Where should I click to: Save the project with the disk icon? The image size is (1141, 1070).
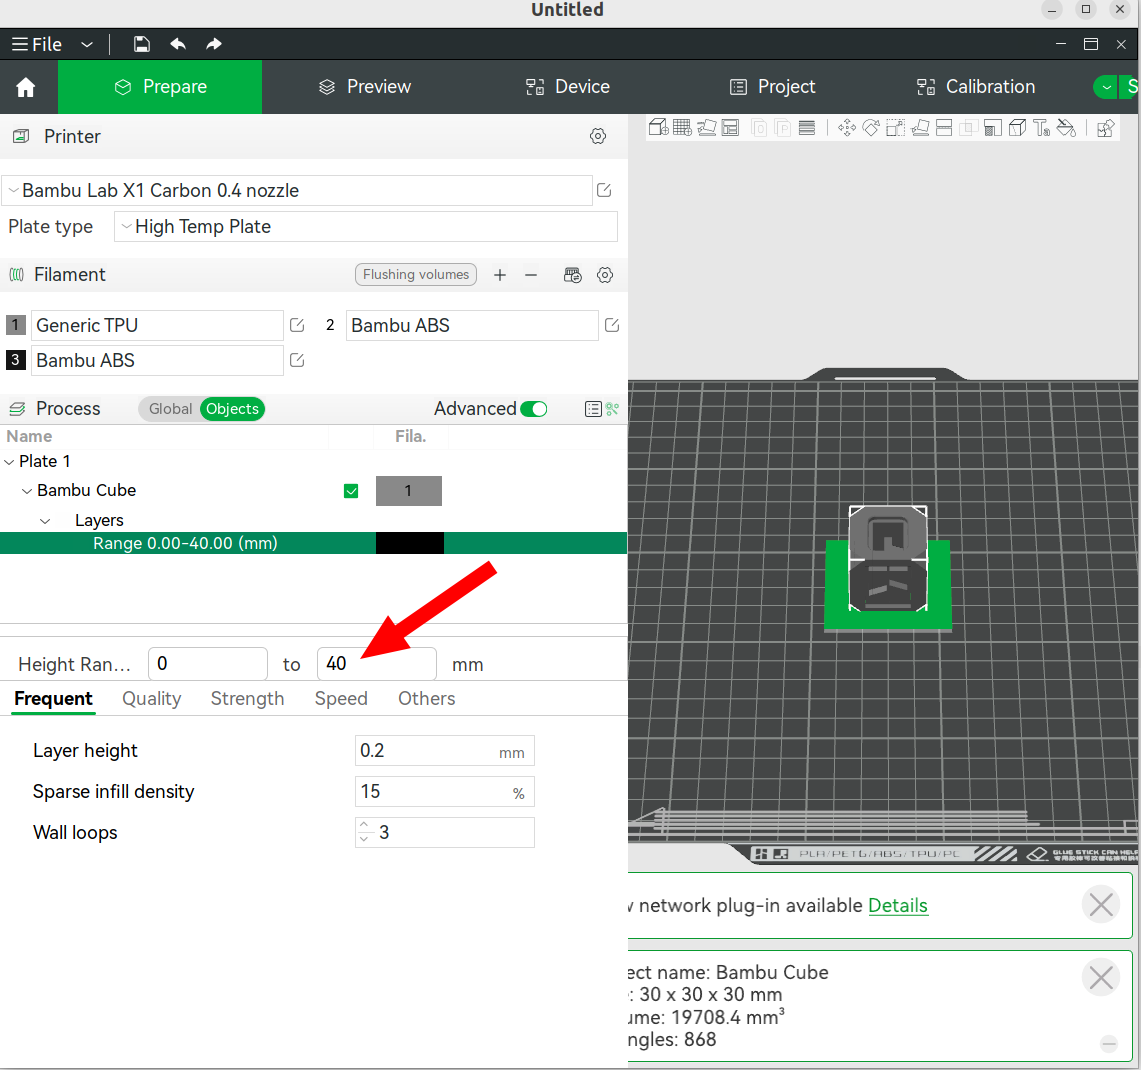pyautogui.click(x=141, y=44)
